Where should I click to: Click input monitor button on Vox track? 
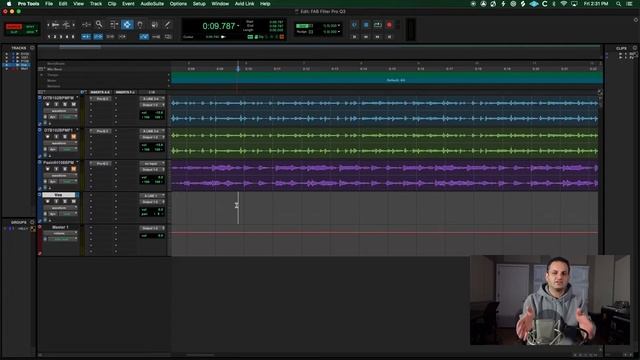pyautogui.click(x=56, y=201)
